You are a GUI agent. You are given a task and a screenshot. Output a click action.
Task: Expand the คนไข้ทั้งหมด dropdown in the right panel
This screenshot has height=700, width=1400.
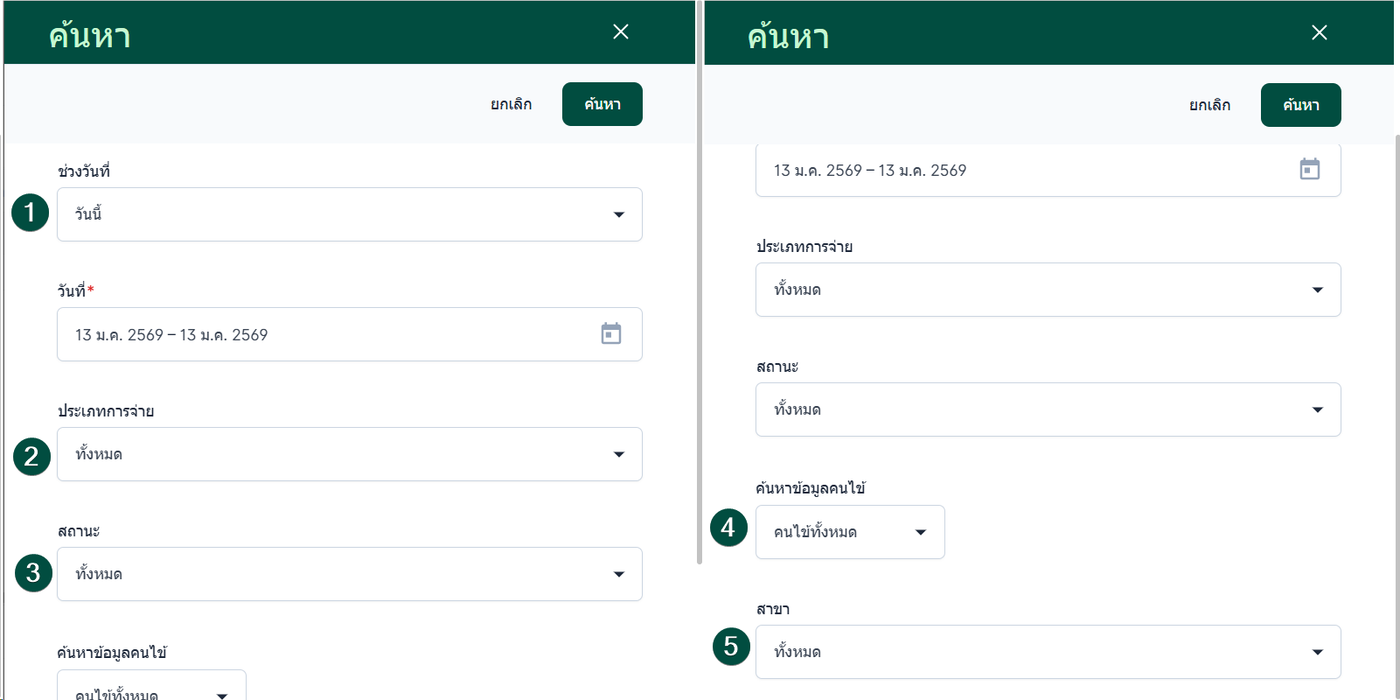(x=850, y=532)
